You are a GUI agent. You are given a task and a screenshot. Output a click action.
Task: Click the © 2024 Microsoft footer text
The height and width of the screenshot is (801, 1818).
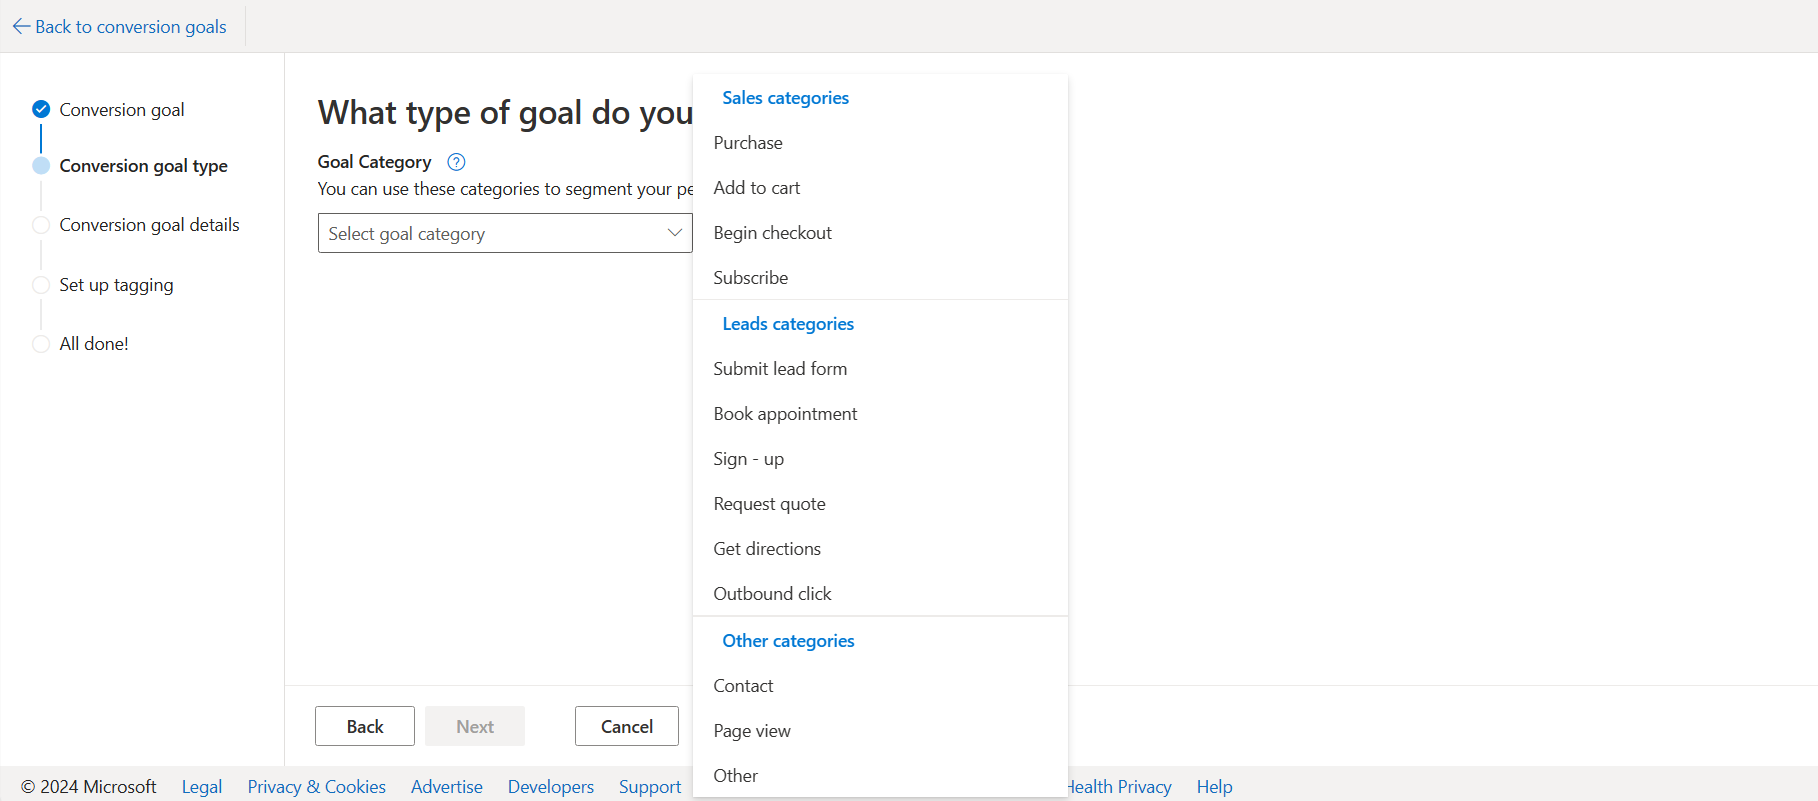point(89,787)
